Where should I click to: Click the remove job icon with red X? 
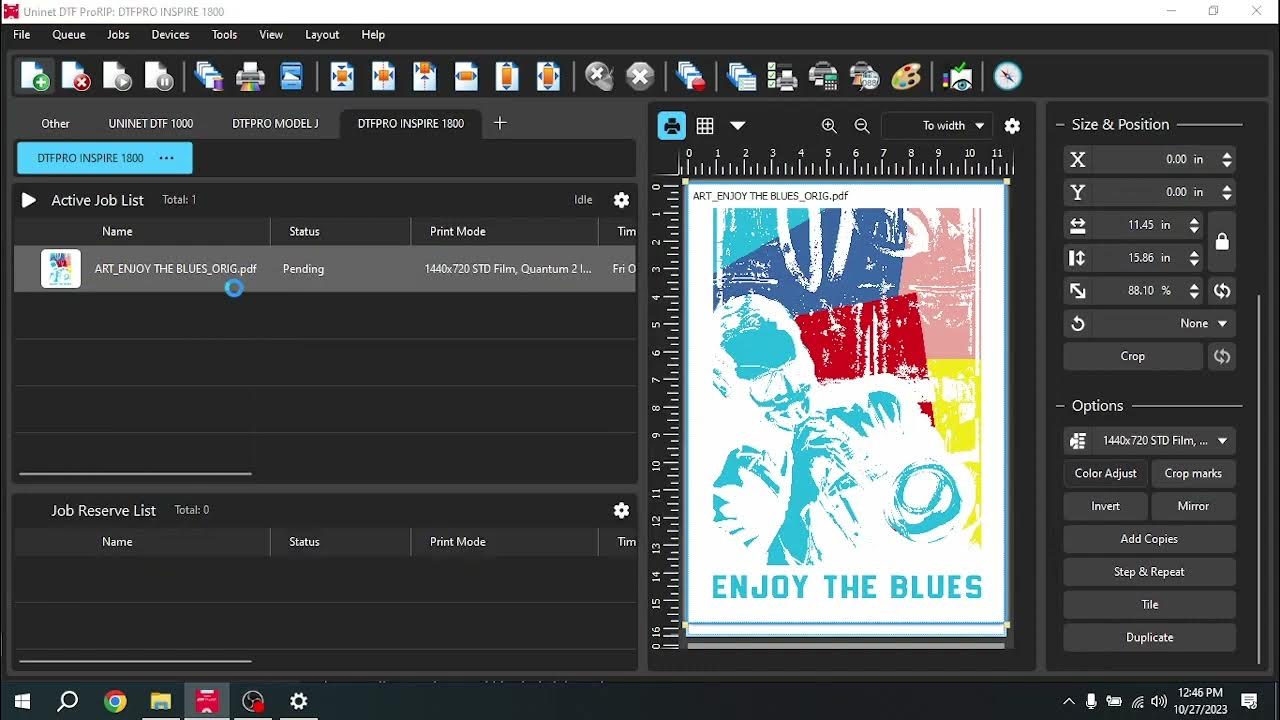point(76,76)
